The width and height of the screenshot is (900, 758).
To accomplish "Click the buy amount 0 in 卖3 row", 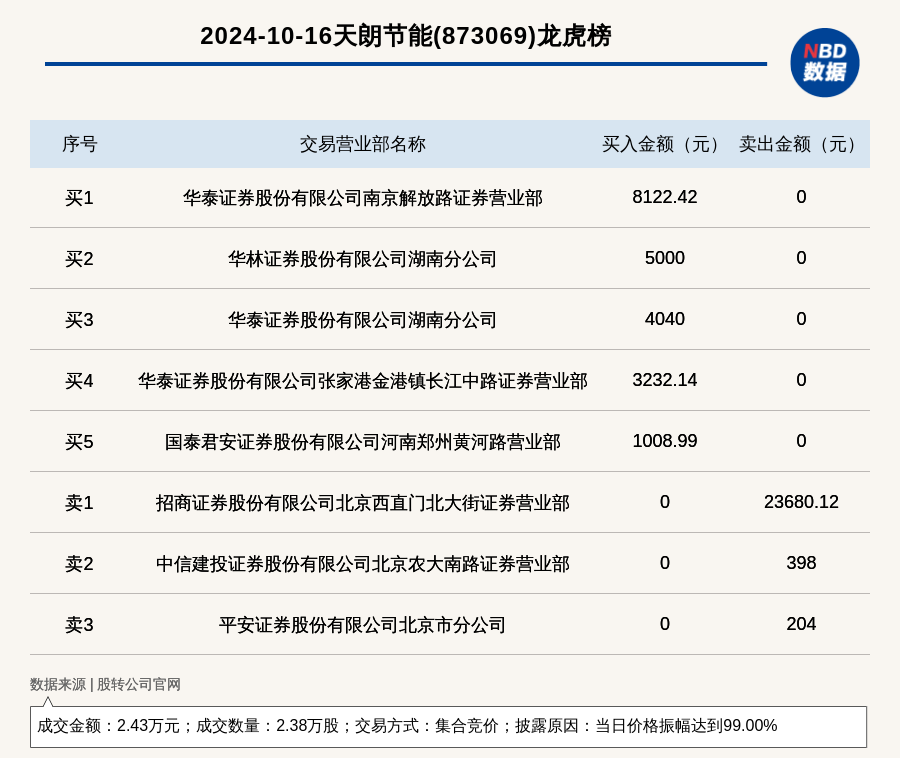I will coord(665,624).
